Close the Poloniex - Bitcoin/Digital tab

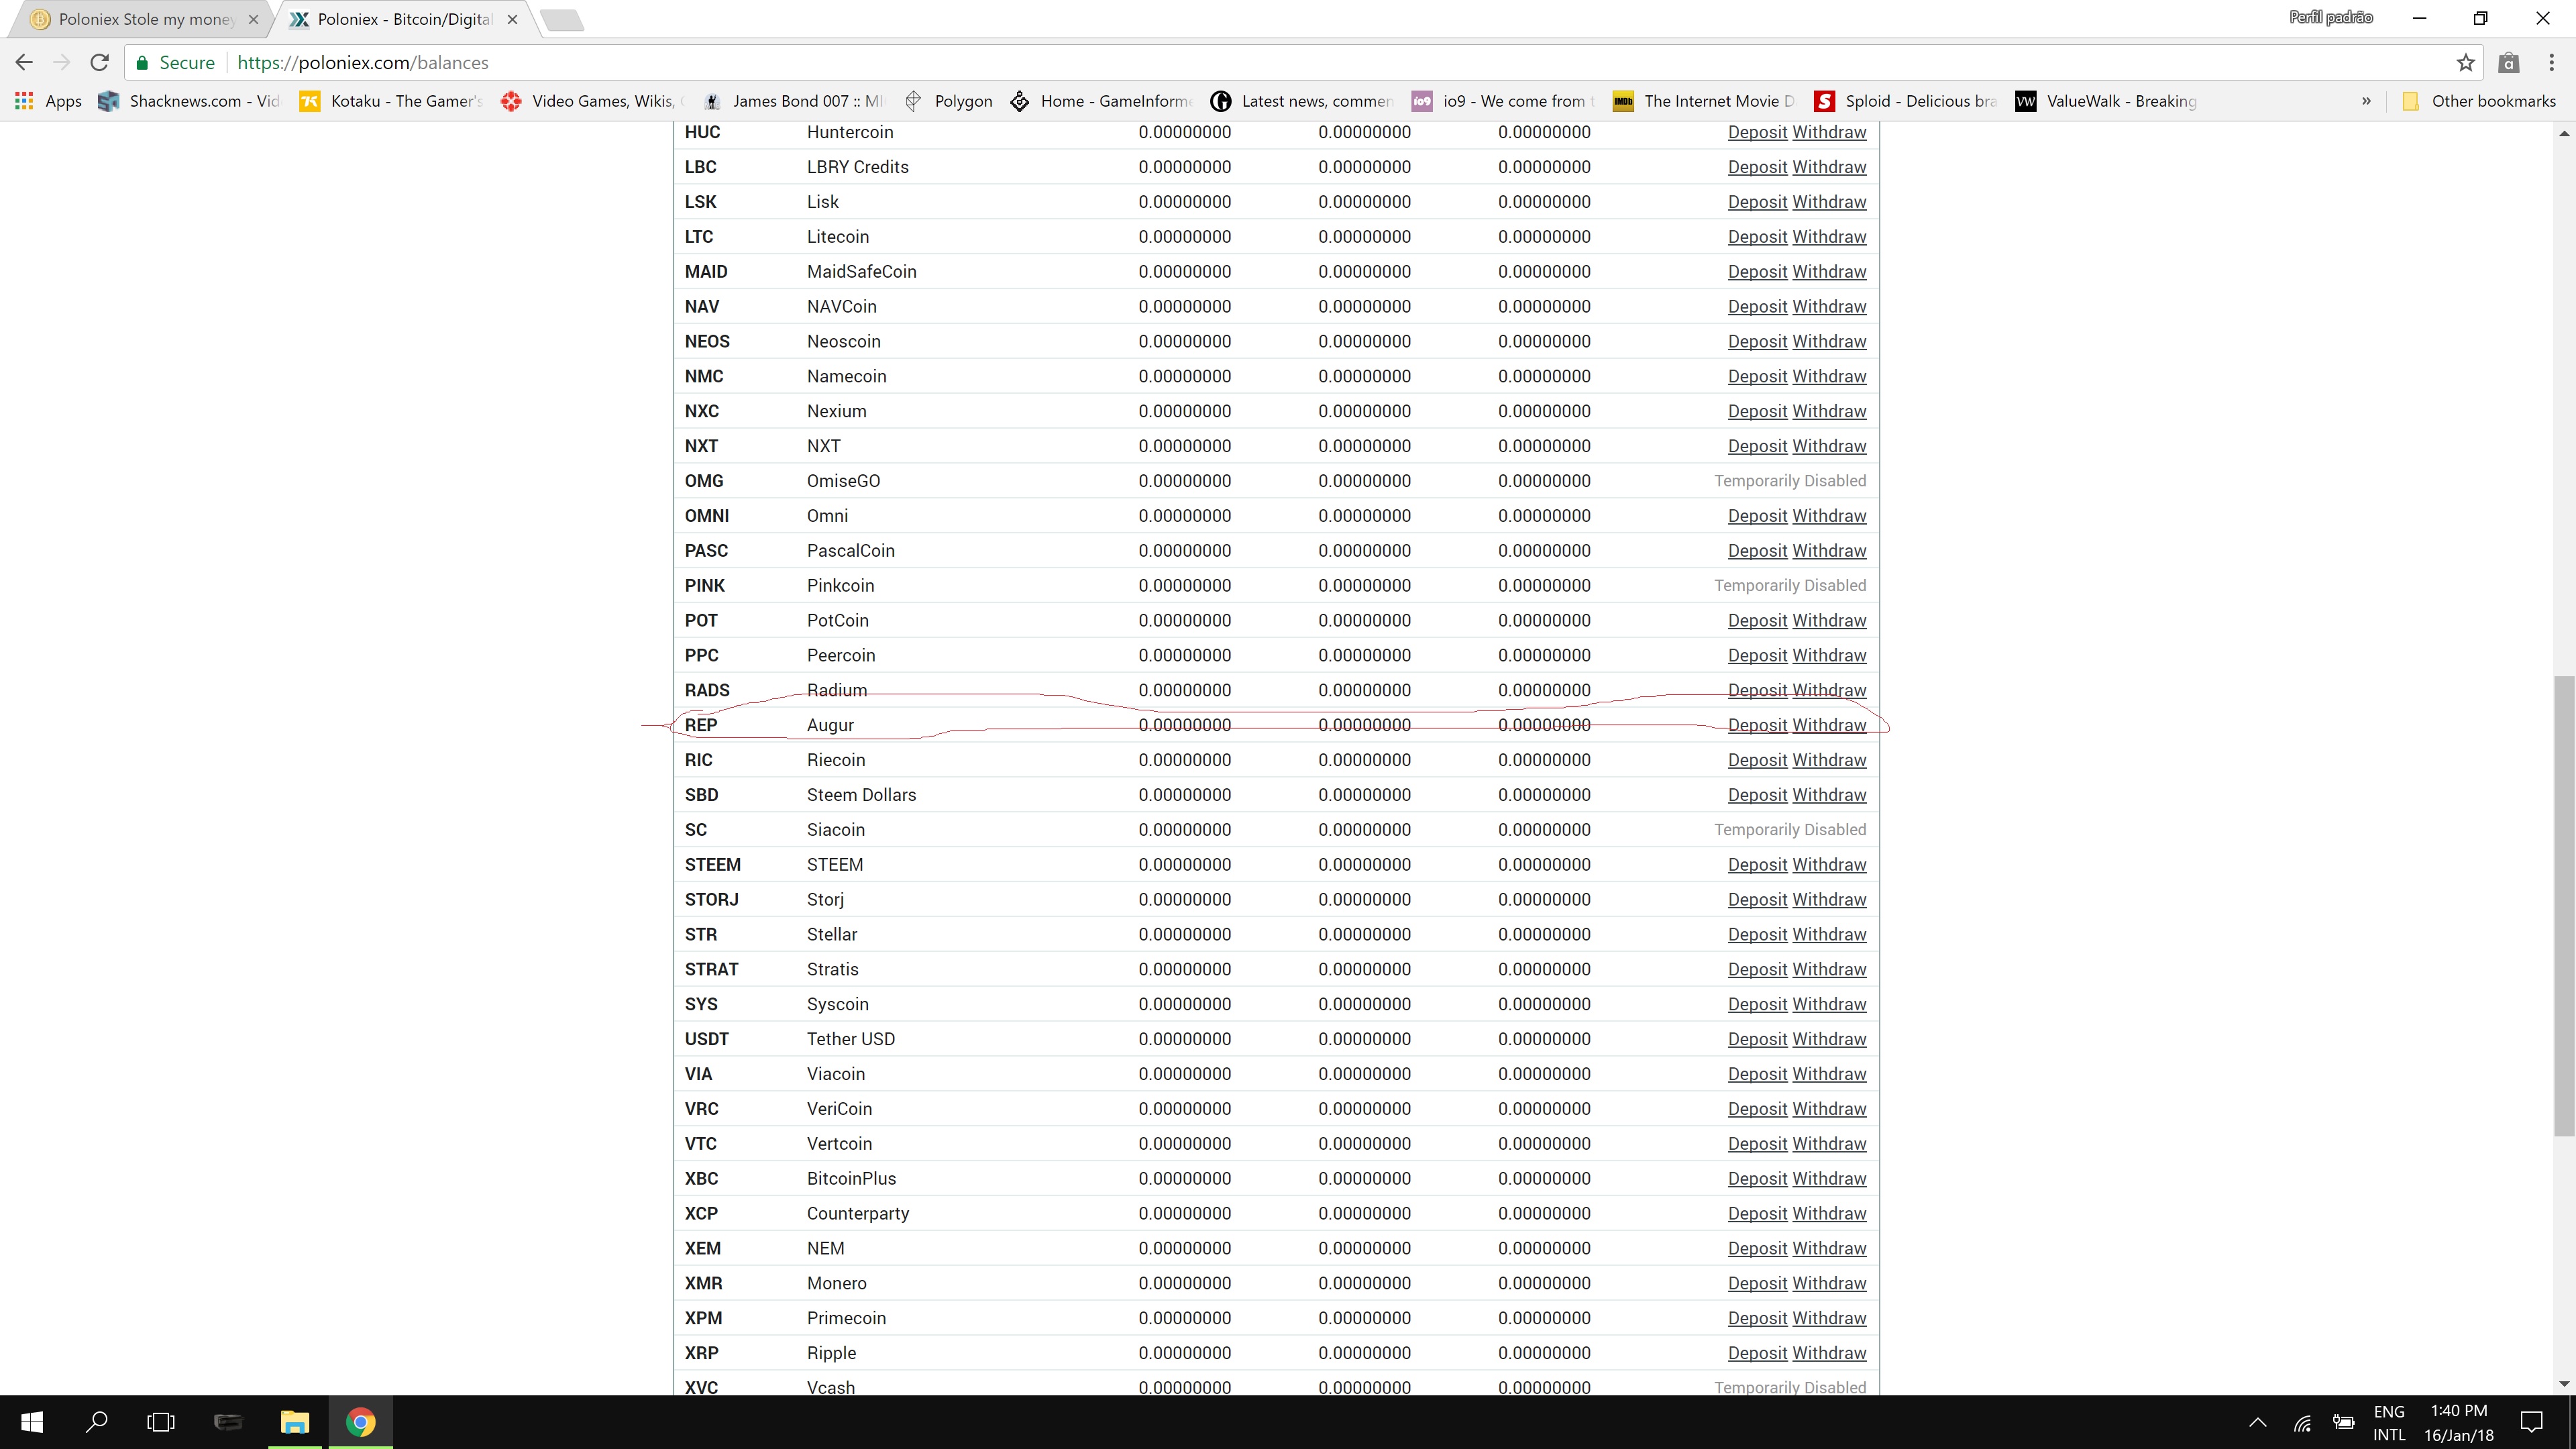(x=512, y=19)
